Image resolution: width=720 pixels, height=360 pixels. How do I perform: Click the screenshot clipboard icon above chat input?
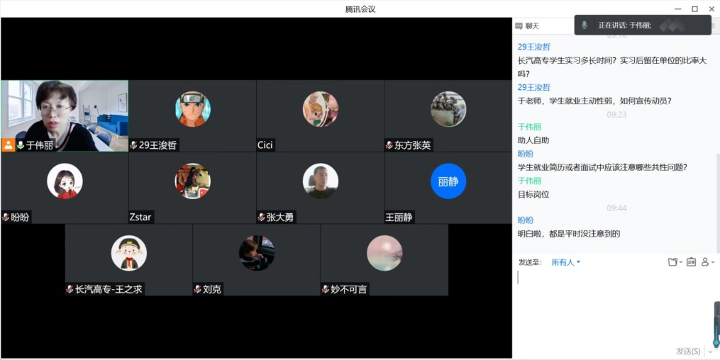pos(691,262)
